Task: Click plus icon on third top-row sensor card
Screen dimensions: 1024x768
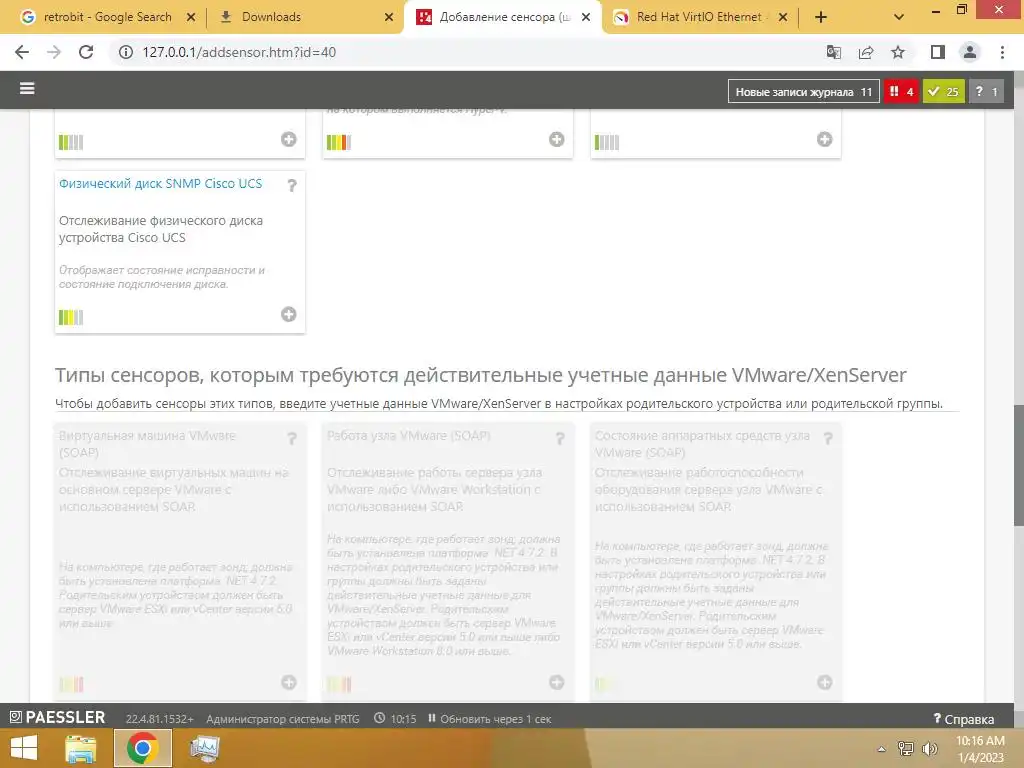Action: pos(825,139)
